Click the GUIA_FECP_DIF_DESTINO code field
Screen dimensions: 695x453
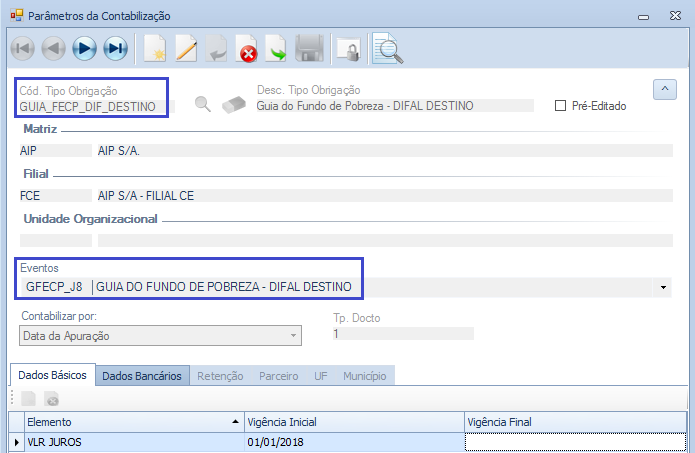tap(97, 106)
